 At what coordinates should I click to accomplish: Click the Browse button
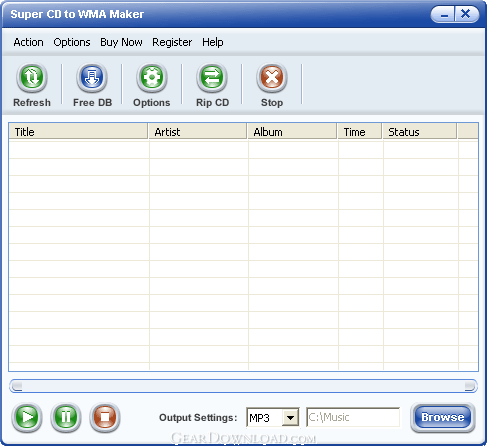(443, 417)
